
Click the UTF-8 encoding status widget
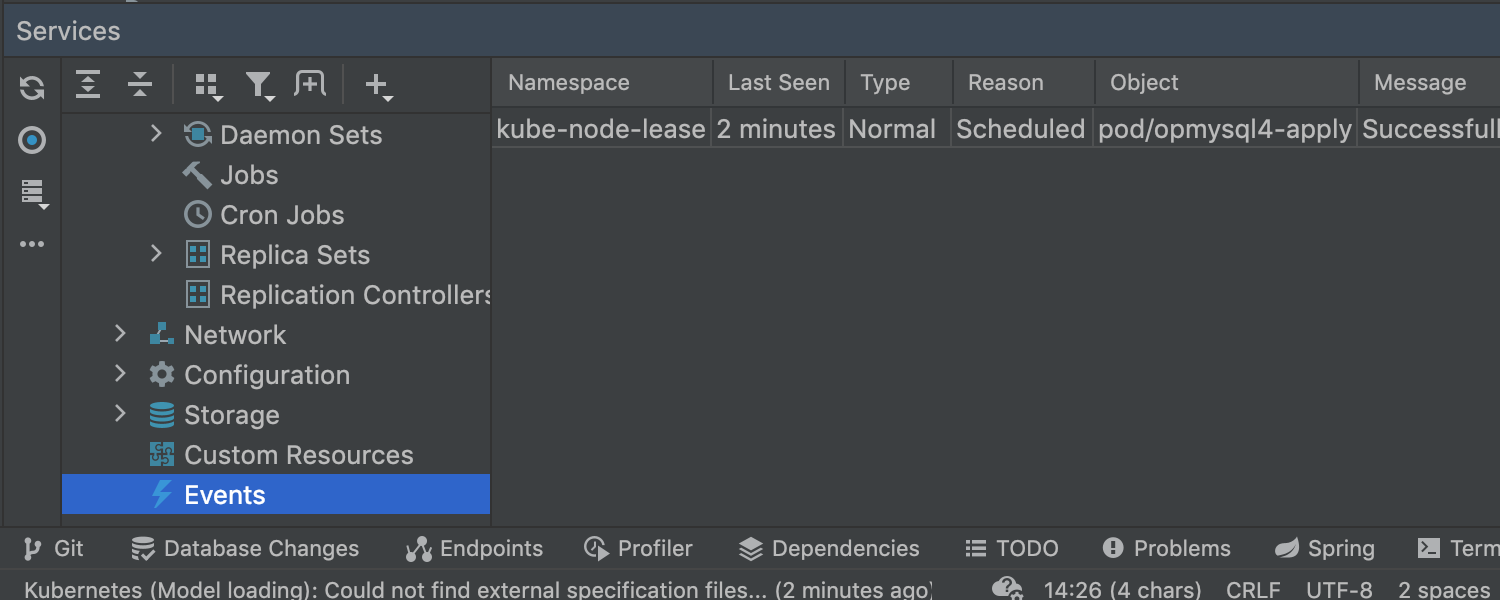coord(1339,589)
